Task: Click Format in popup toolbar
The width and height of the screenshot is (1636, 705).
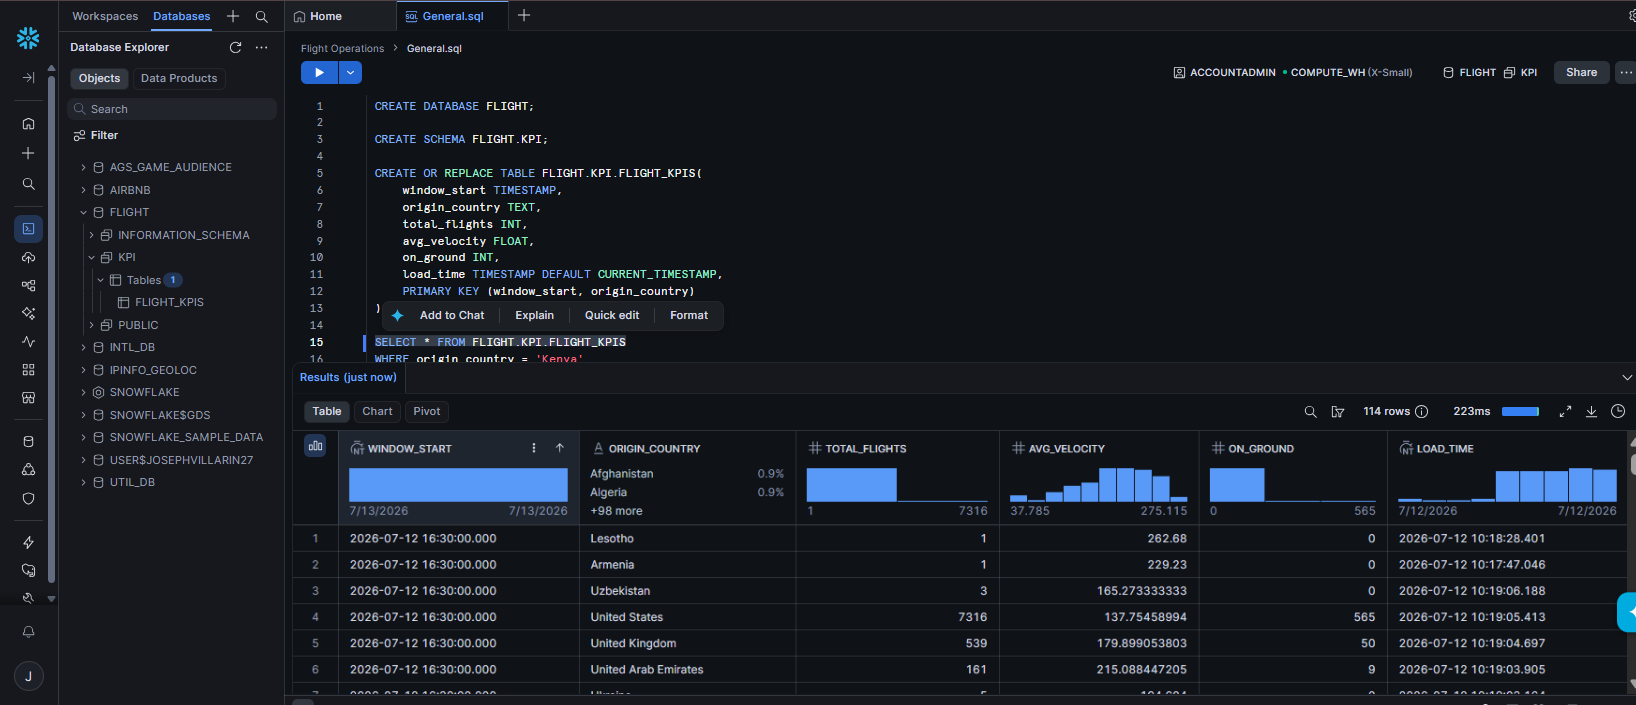Action: (x=689, y=315)
